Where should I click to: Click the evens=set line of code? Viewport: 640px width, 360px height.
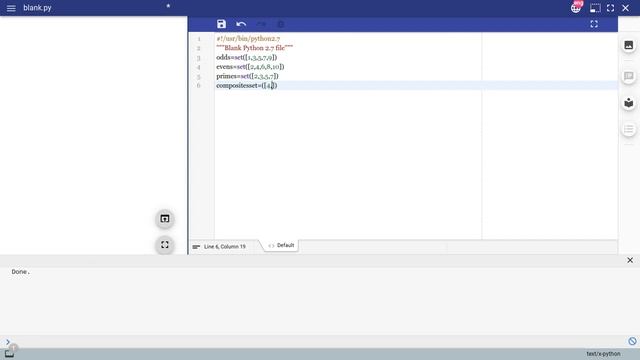pos(250,67)
